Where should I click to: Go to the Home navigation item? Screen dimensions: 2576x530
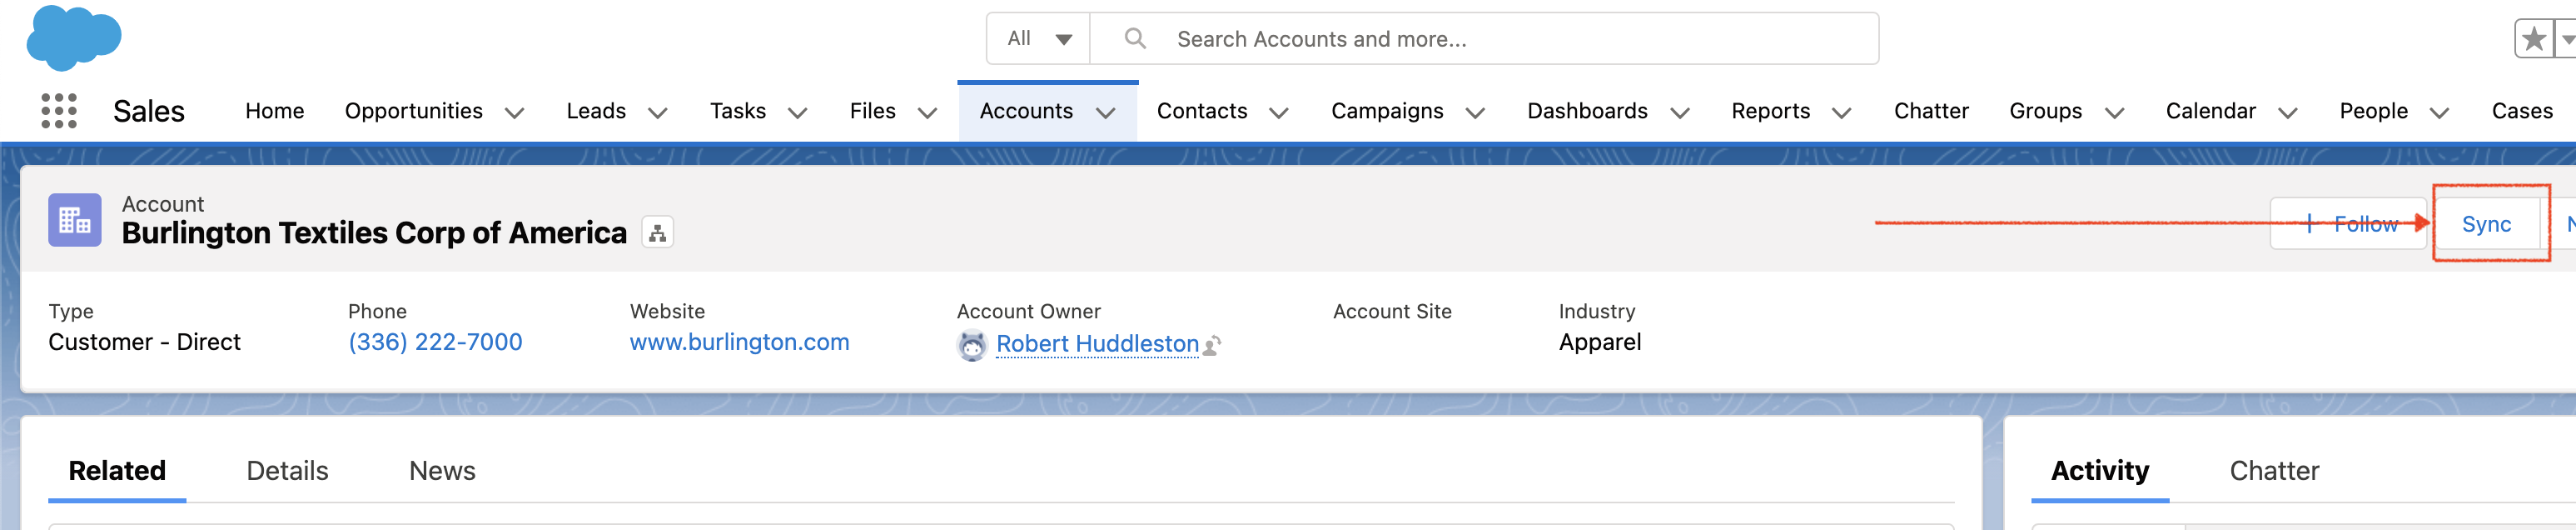[275, 111]
